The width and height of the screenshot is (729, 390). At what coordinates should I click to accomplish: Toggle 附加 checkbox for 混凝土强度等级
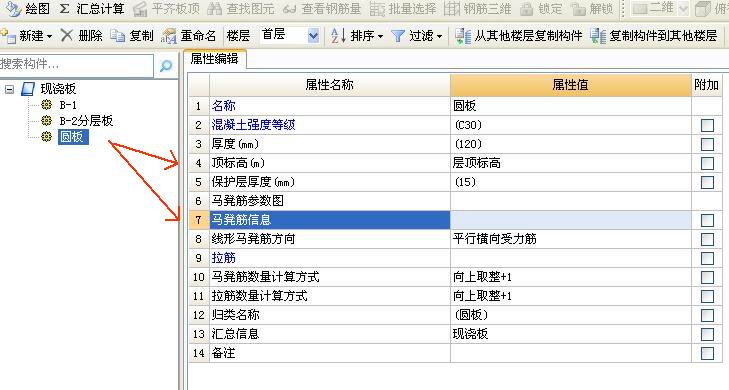(707, 126)
